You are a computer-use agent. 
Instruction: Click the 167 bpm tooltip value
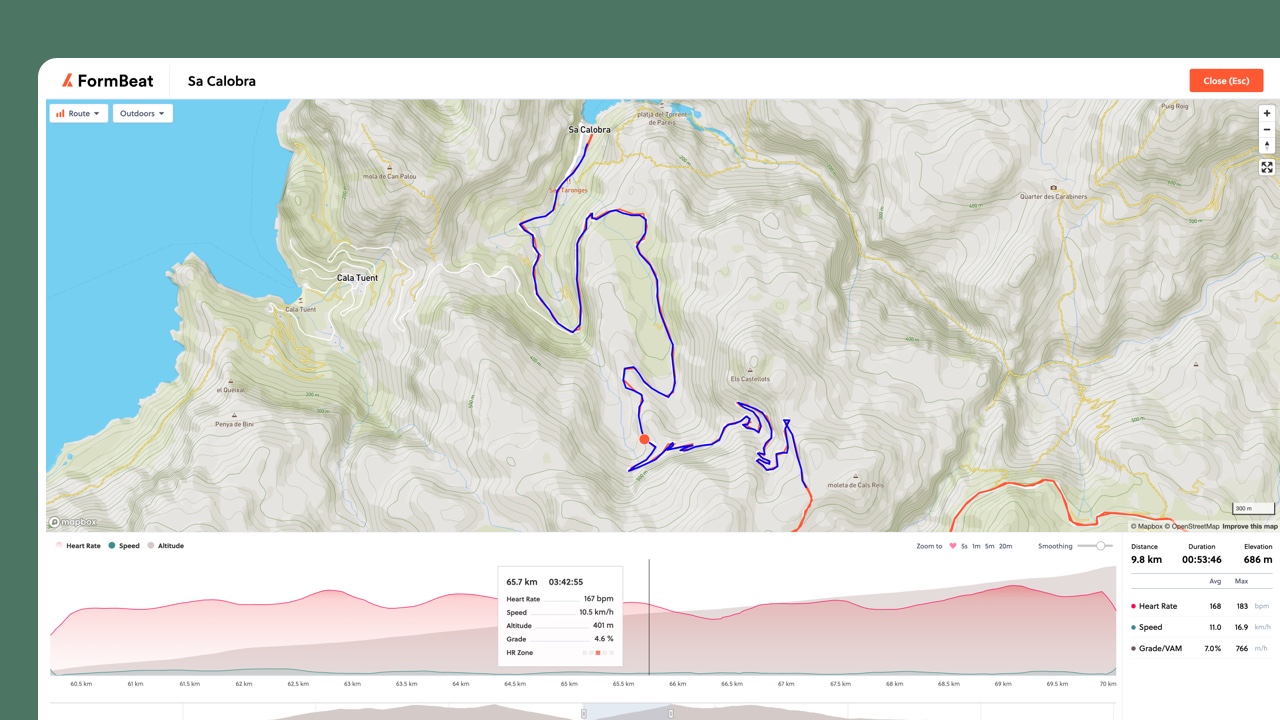tap(598, 599)
